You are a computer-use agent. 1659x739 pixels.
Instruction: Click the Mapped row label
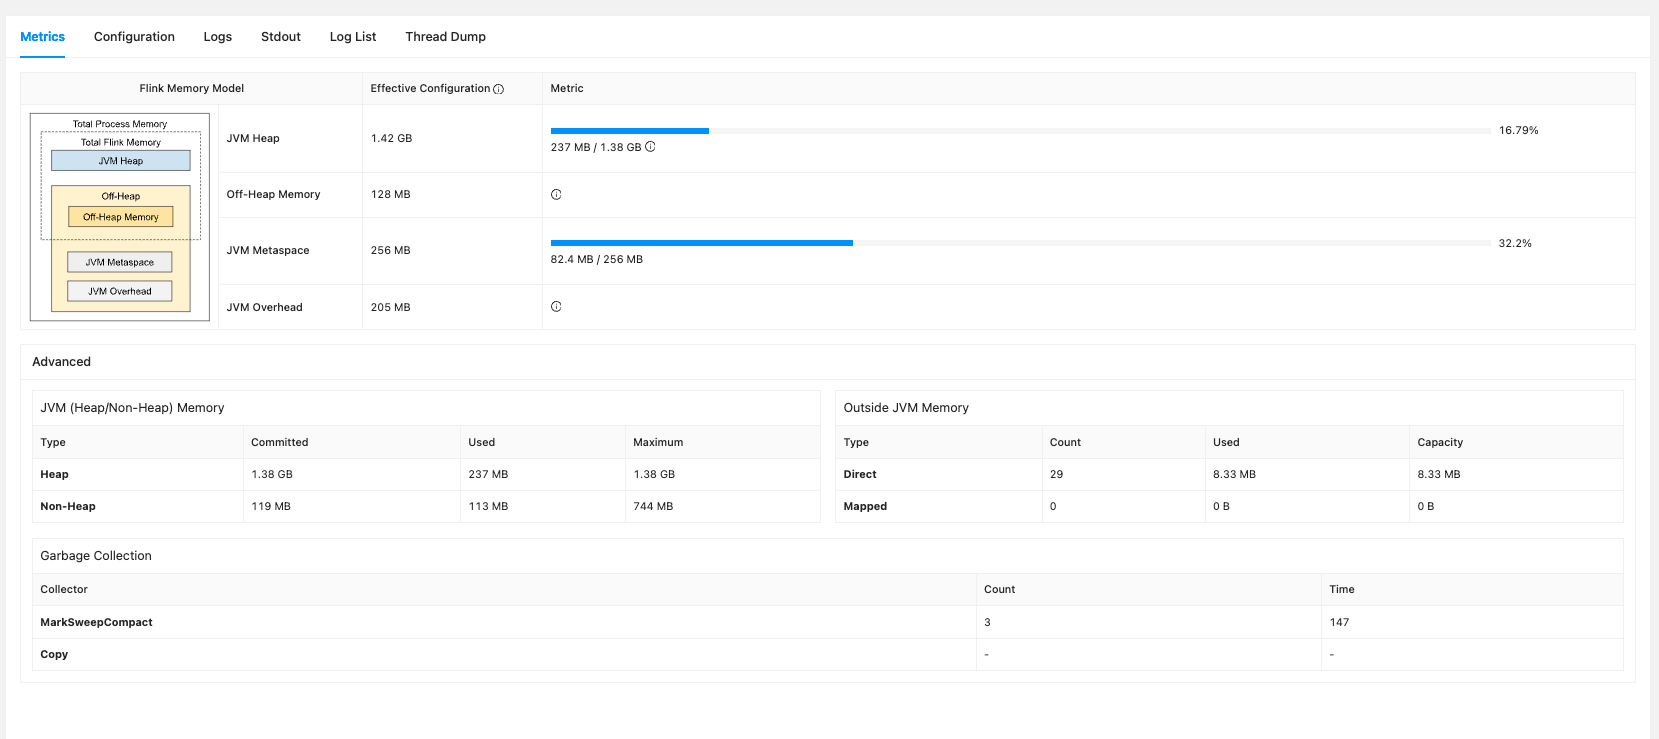pos(865,507)
